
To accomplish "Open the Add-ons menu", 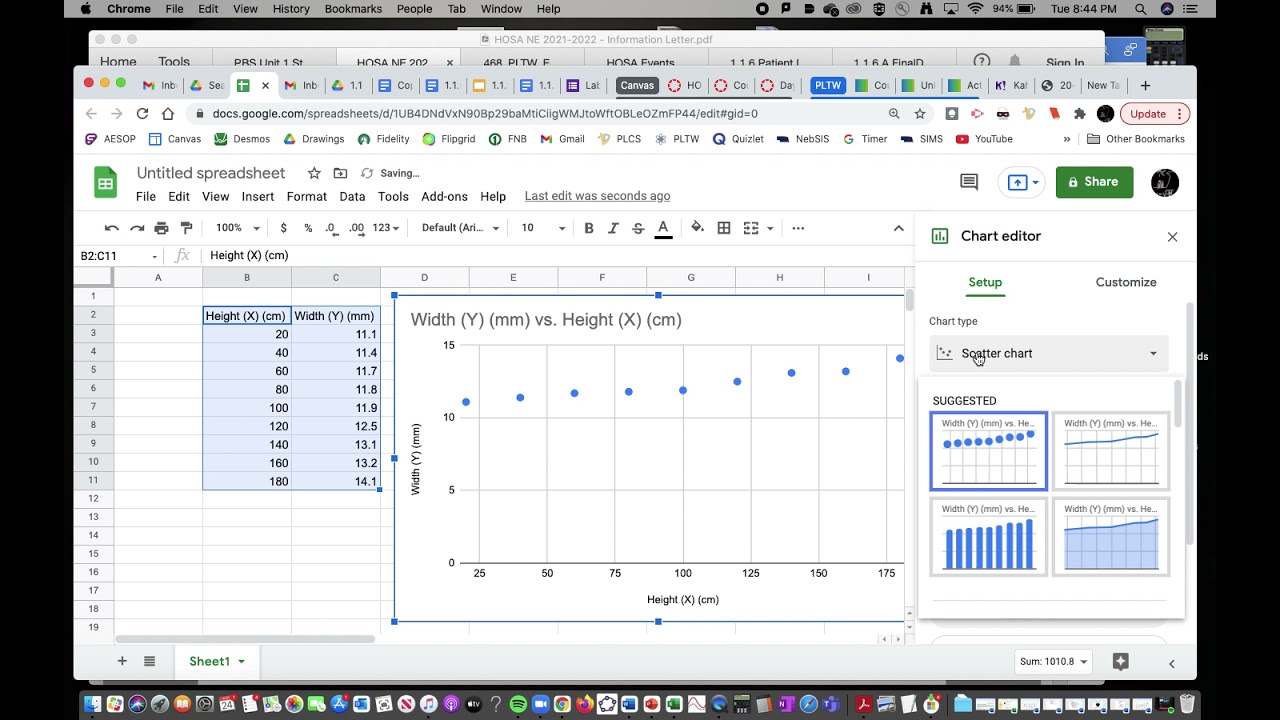I will (444, 196).
